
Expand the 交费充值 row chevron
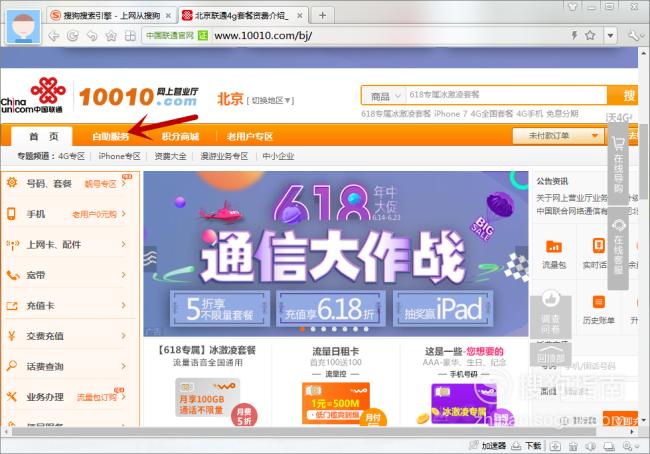point(124,335)
